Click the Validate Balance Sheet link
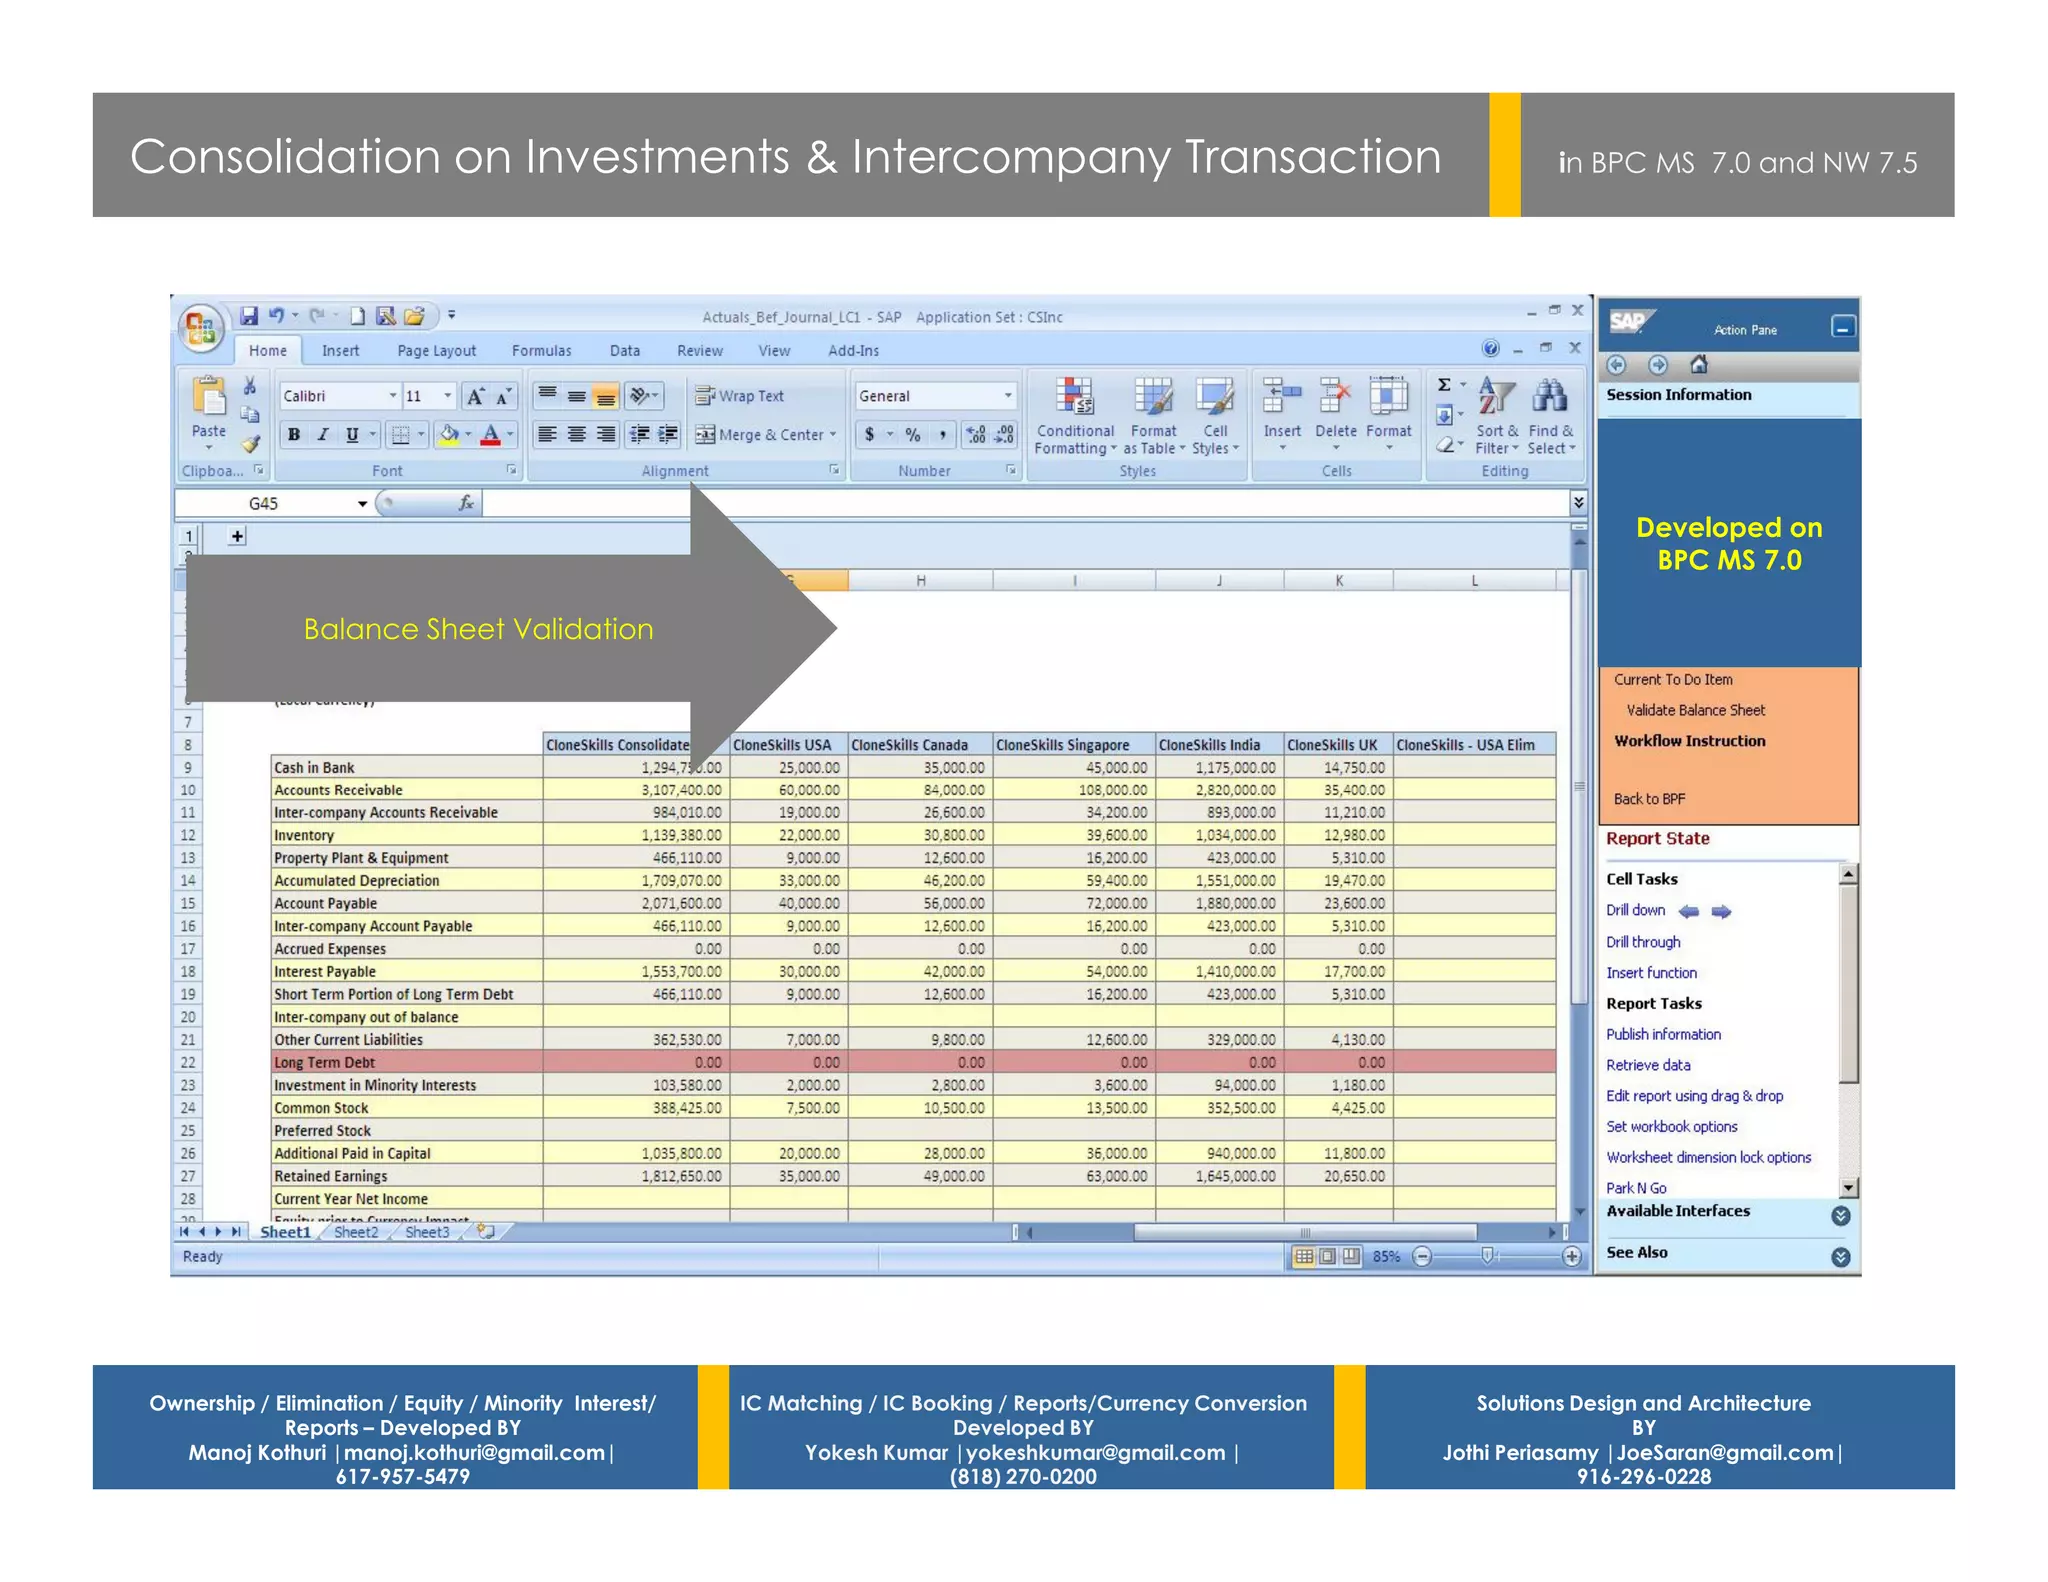The width and height of the screenshot is (2048, 1582). (1695, 710)
